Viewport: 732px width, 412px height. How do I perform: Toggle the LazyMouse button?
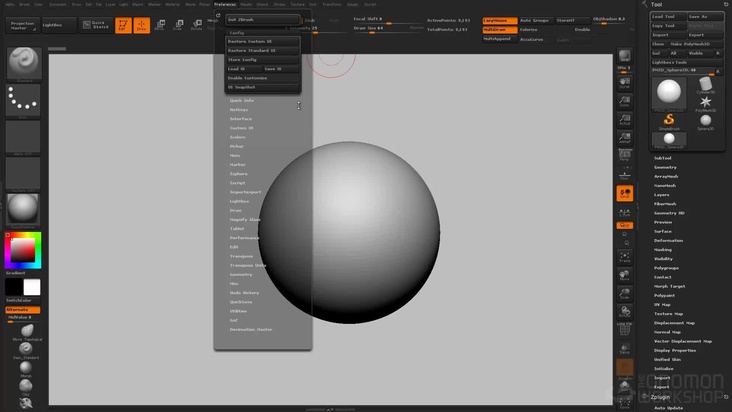500,21
